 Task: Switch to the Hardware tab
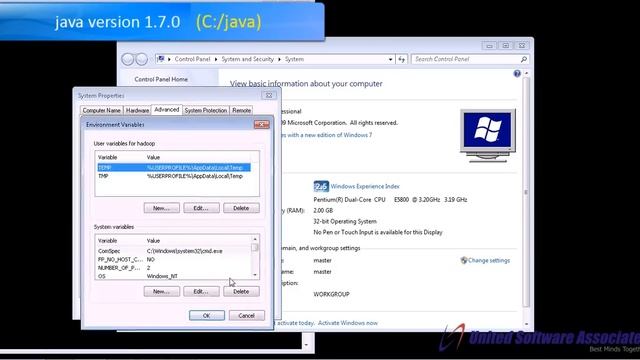tap(137, 110)
